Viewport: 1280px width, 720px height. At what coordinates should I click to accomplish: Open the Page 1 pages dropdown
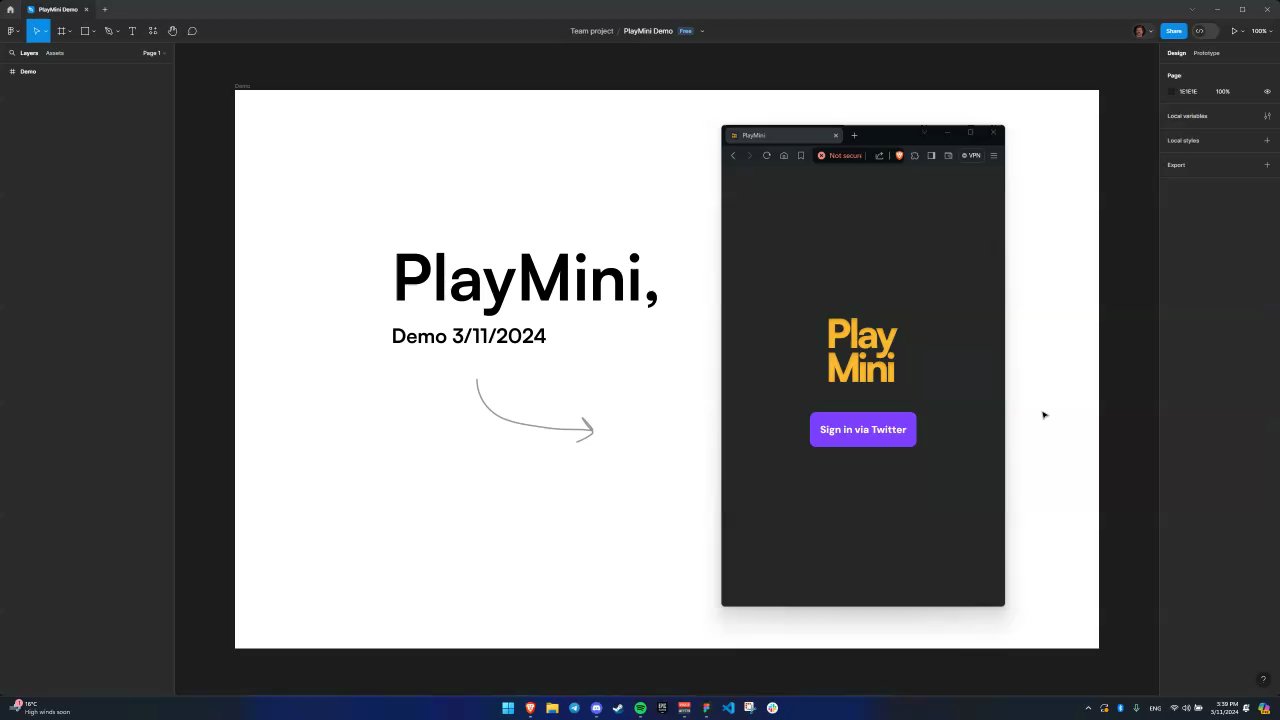tap(153, 53)
